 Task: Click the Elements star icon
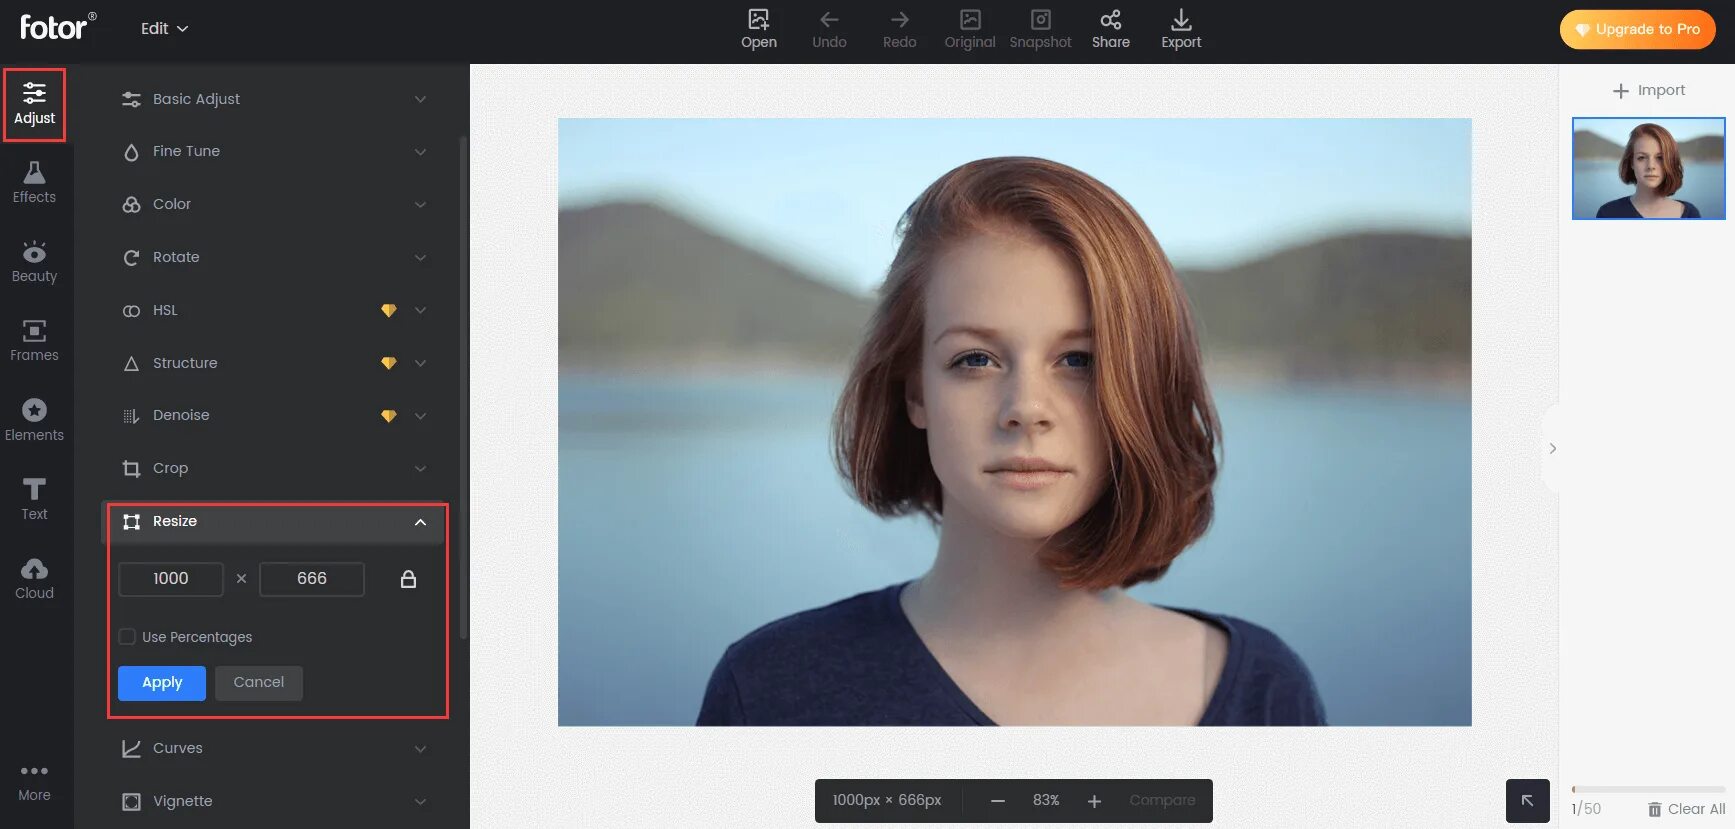click(x=34, y=410)
